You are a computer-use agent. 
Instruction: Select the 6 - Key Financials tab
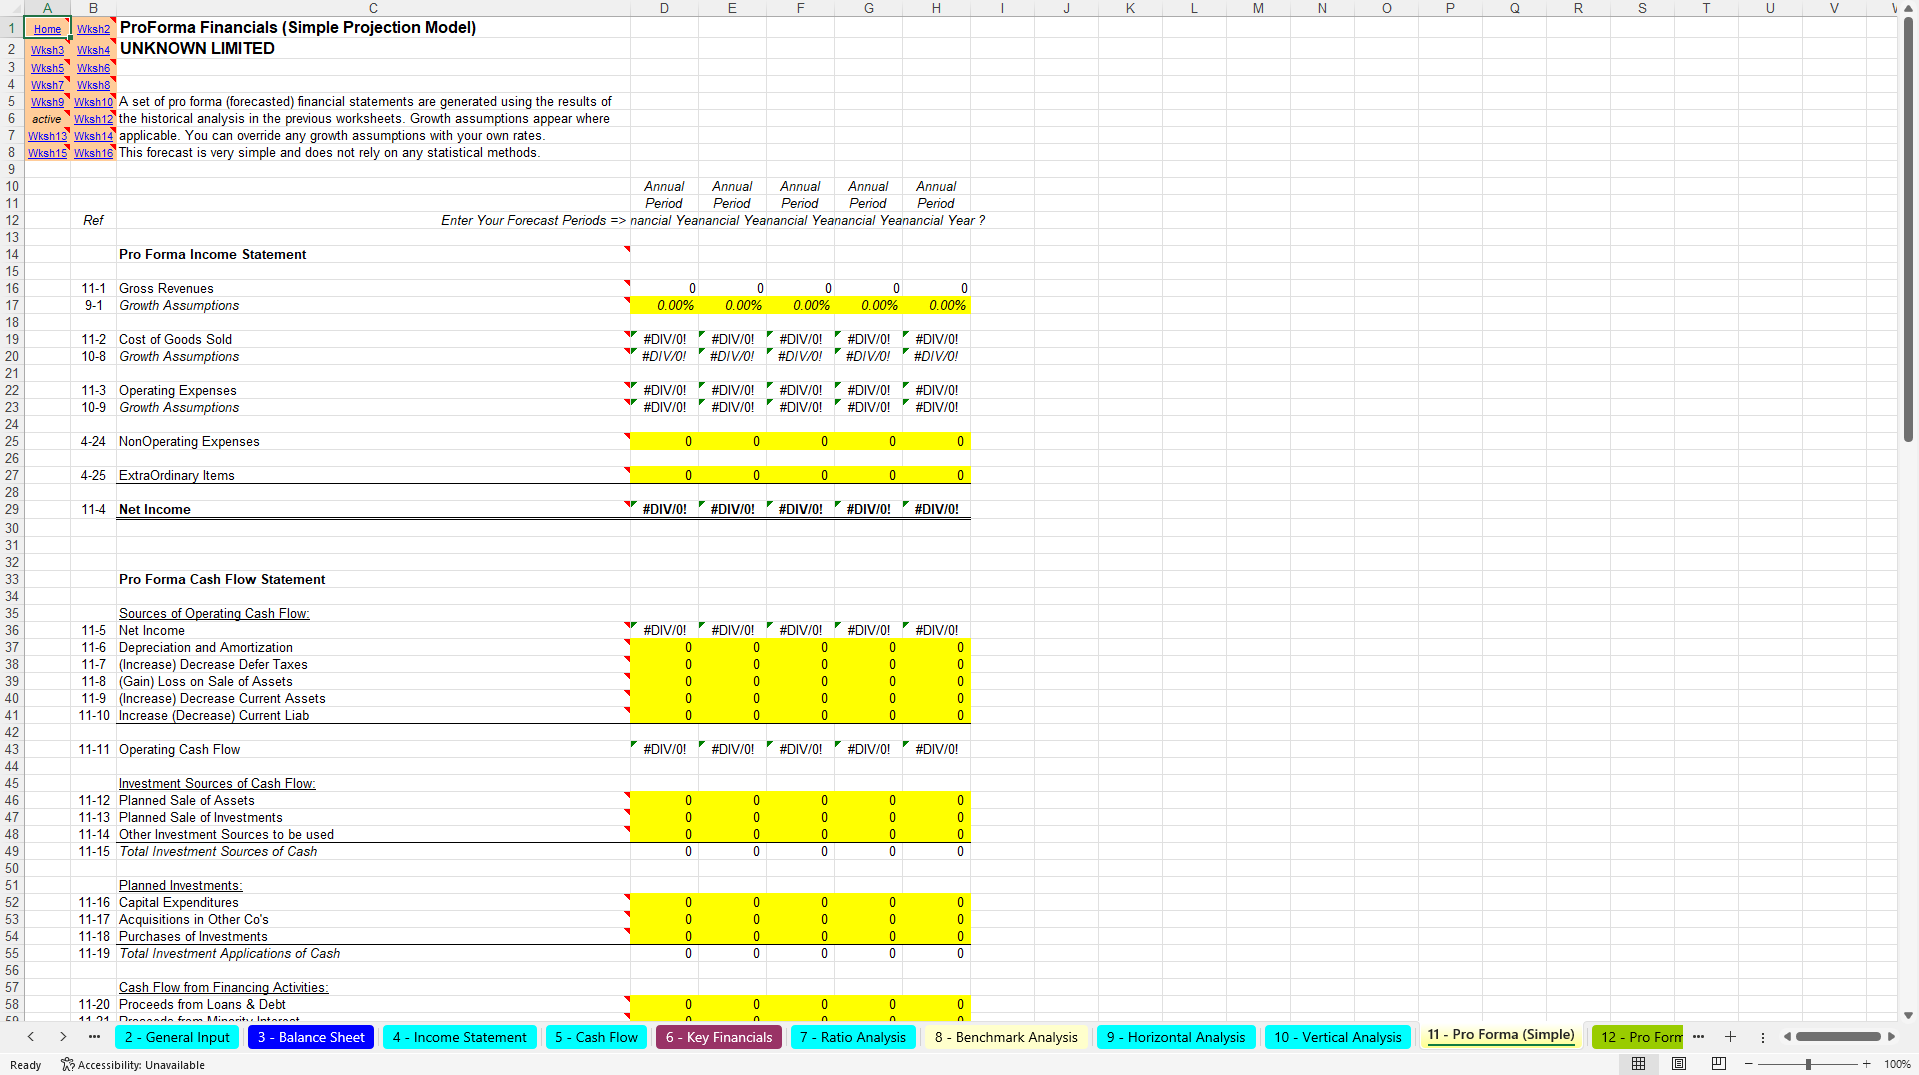coord(719,1037)
